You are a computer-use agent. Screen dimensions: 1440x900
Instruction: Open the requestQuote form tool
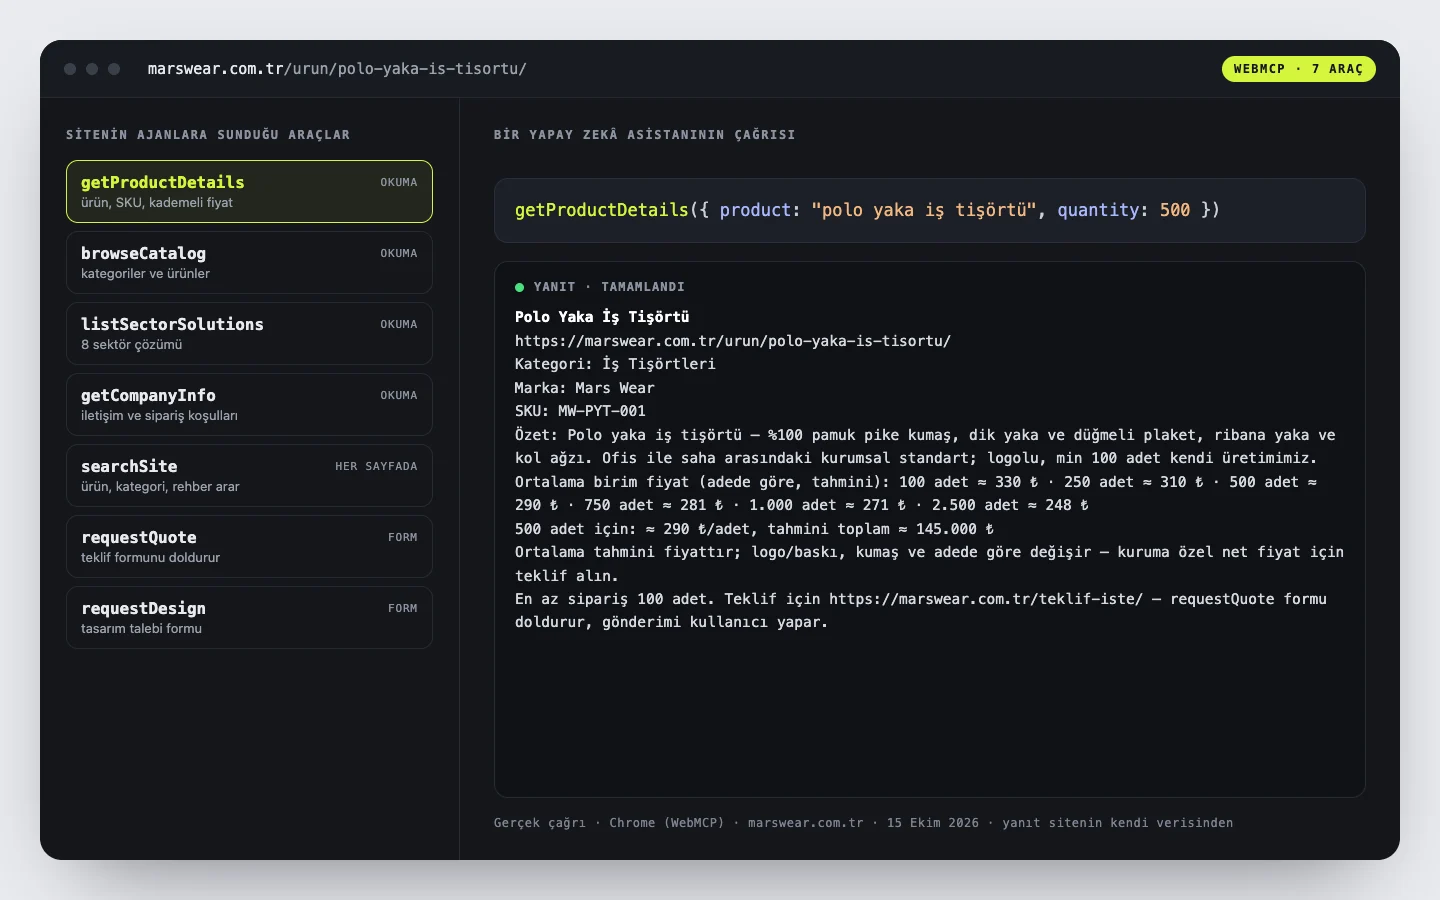pyautogui.click(x=249, y=546)
